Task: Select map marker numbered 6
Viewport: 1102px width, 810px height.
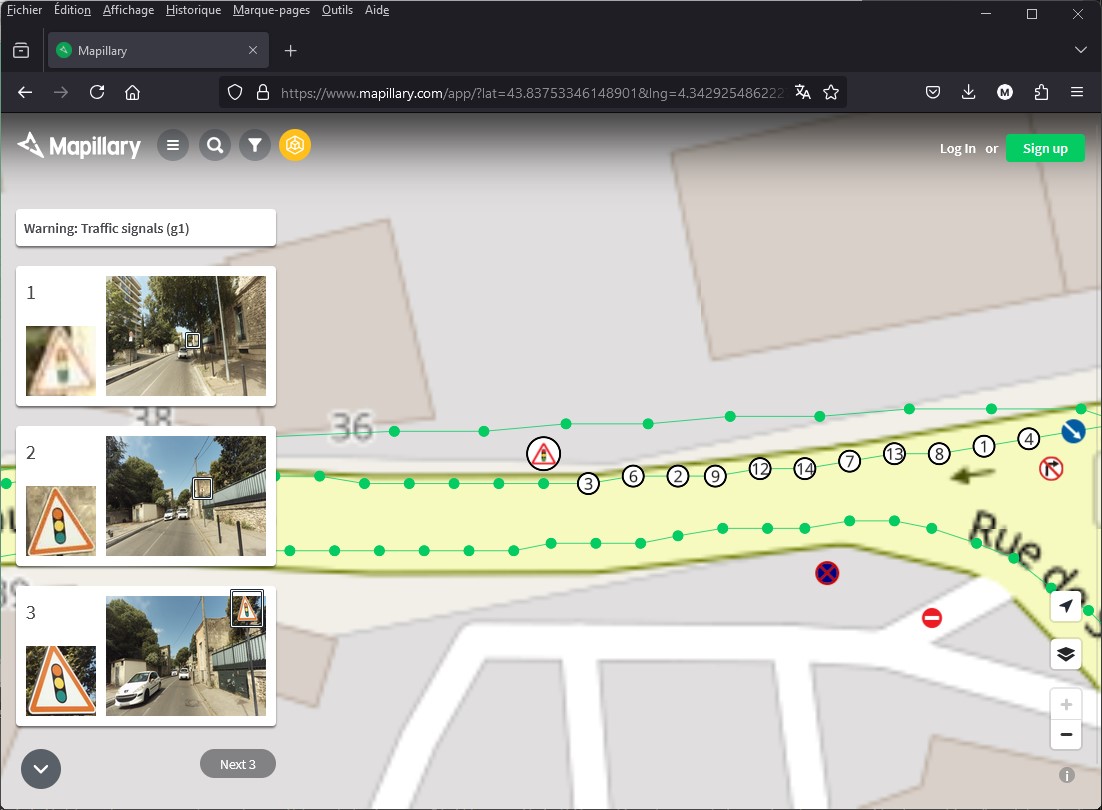Action: (633, 476)
